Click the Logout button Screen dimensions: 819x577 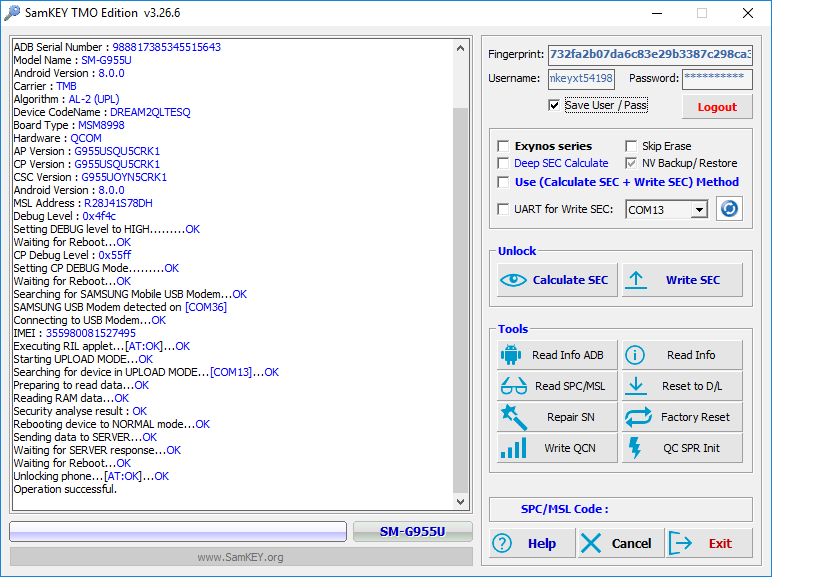717,107
